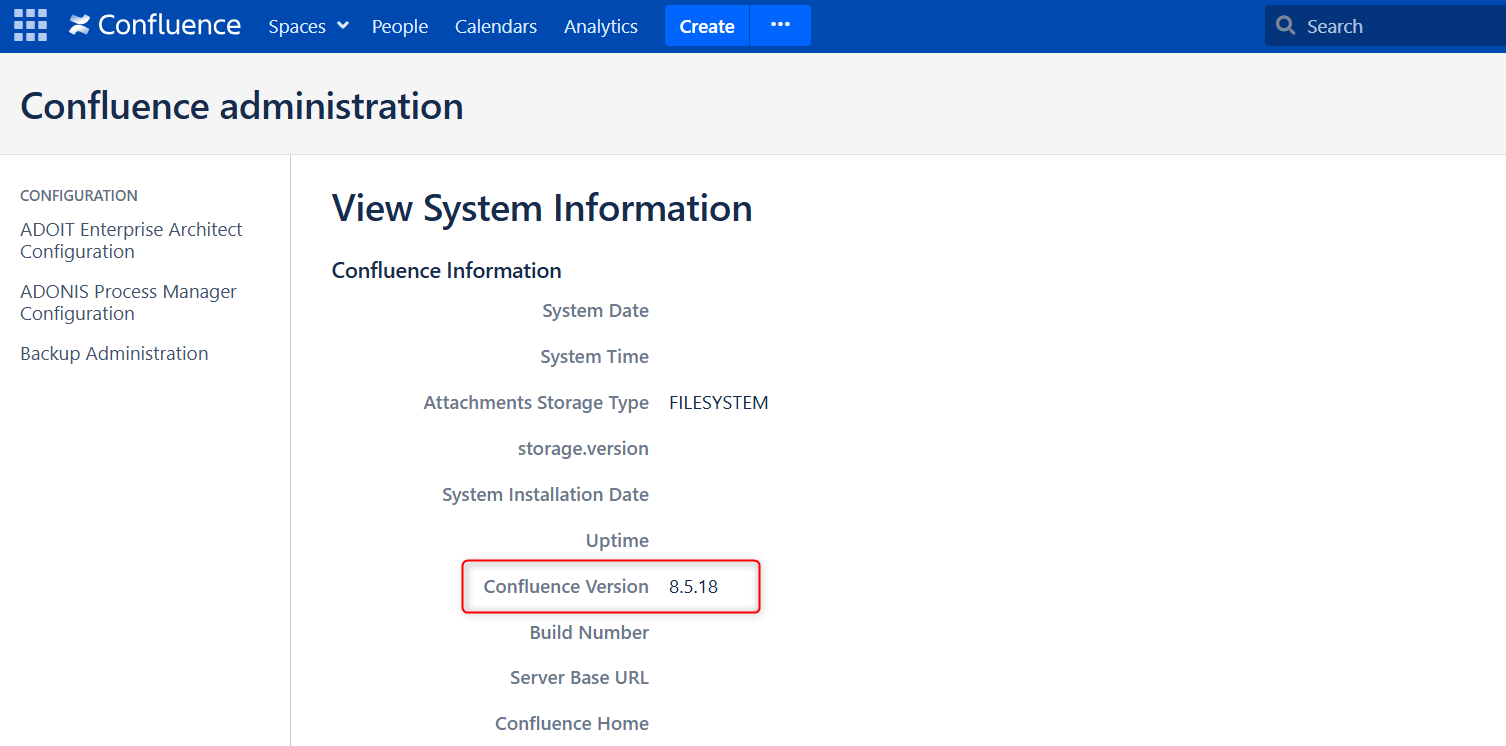Click the View System Information title

pyautogui.click(x=542, y=208)
